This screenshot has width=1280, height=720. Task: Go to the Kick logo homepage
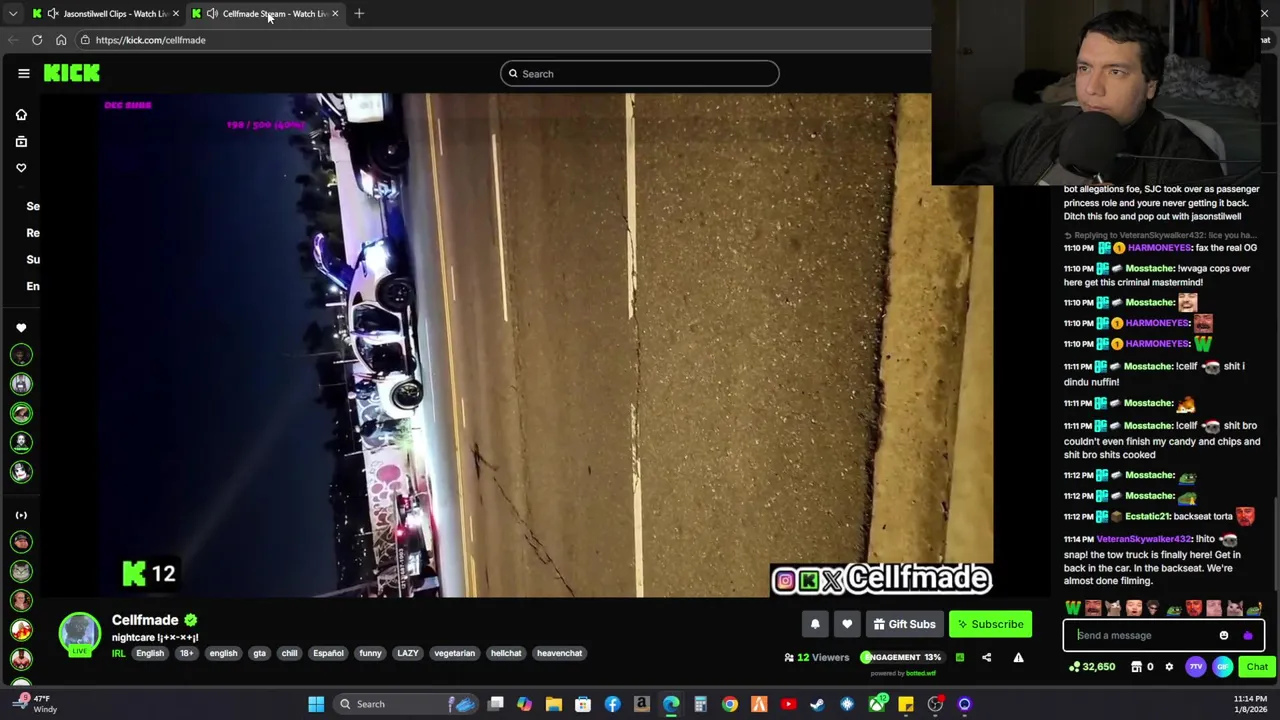71,73
